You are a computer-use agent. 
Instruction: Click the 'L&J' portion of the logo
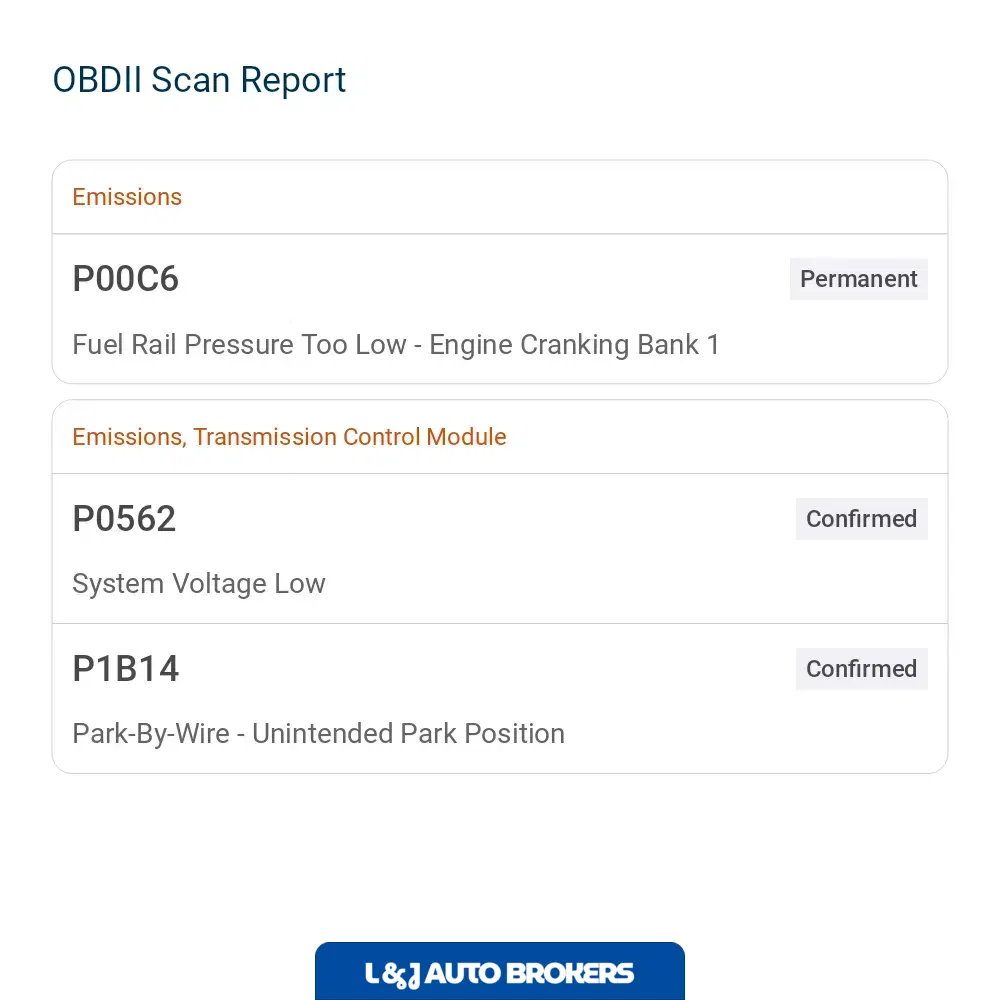pos(392,974)
